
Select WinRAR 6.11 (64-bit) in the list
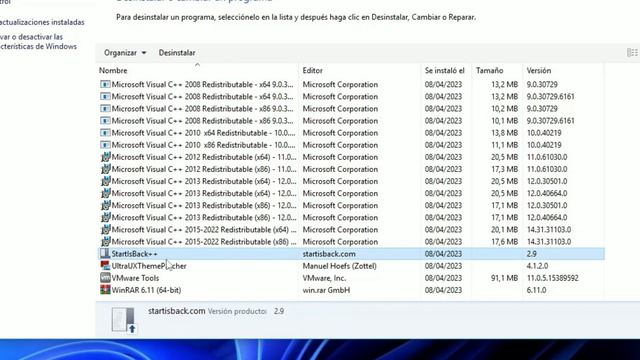click(146, 290)
